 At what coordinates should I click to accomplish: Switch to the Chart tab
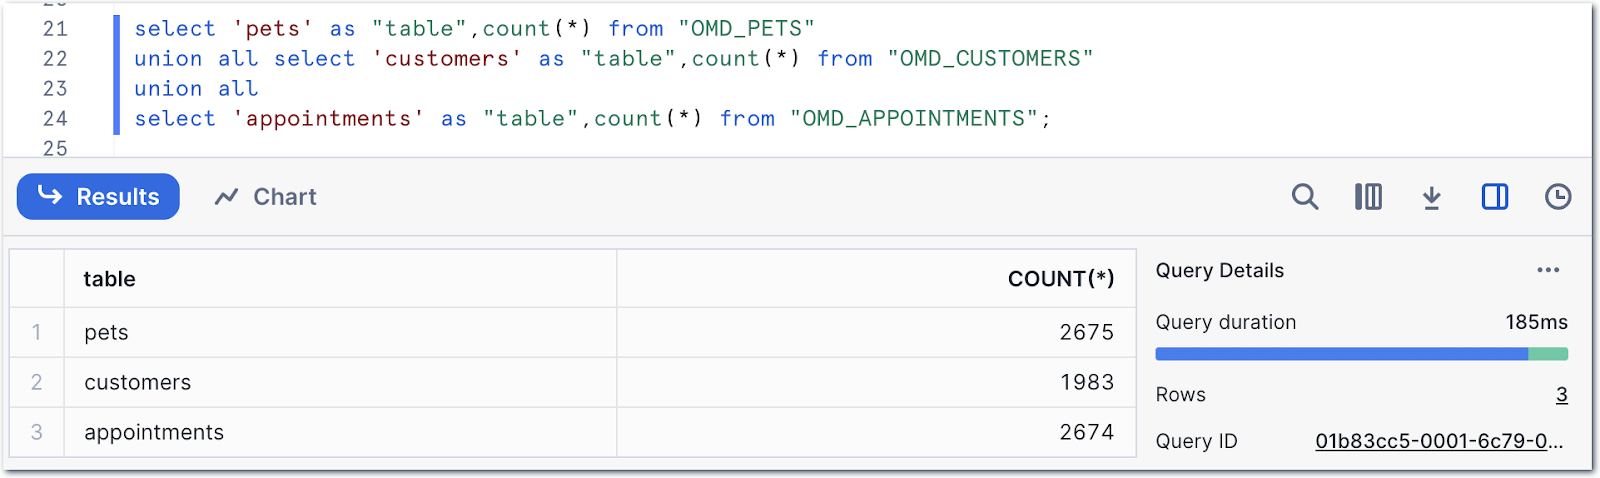coord(266,197)
